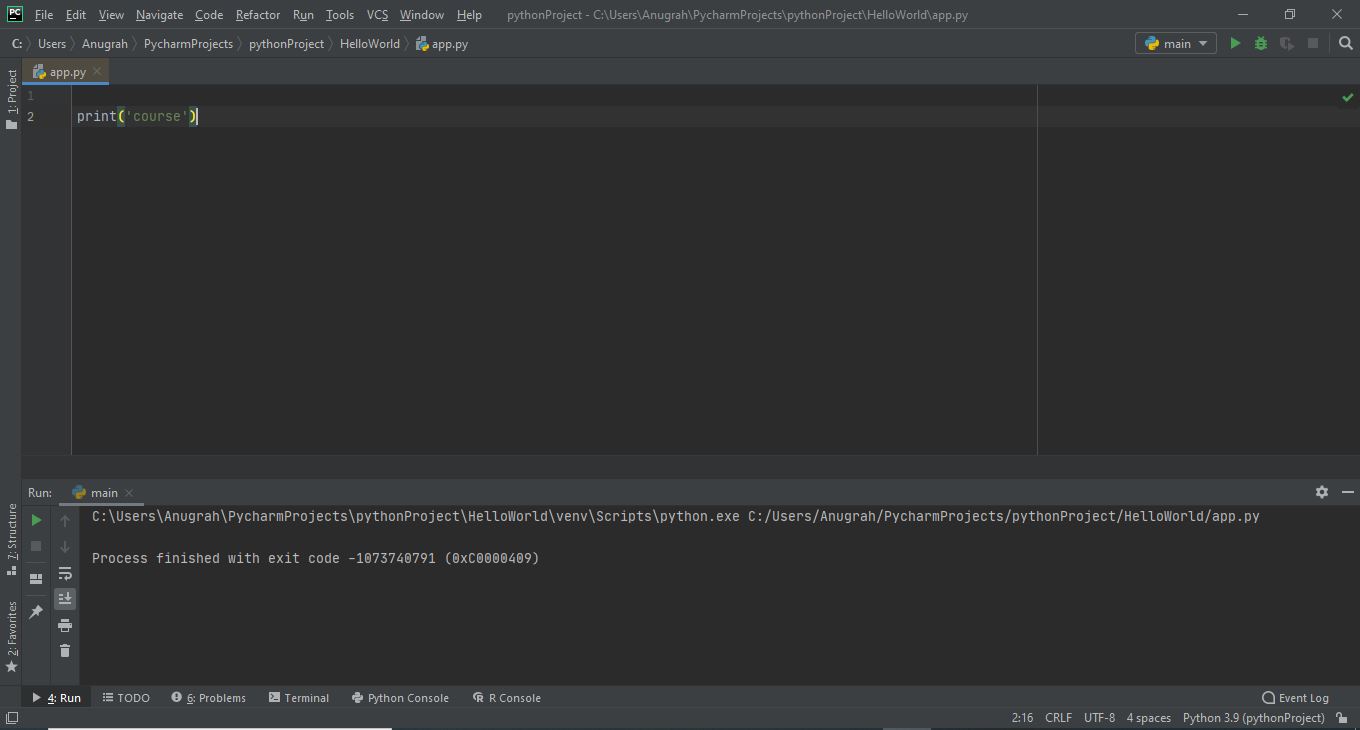The image size is (1360, 730).
Task: Select Python 3.9 interpreter in status bar
Action: pyautogui.click(x=1253, y=718)
